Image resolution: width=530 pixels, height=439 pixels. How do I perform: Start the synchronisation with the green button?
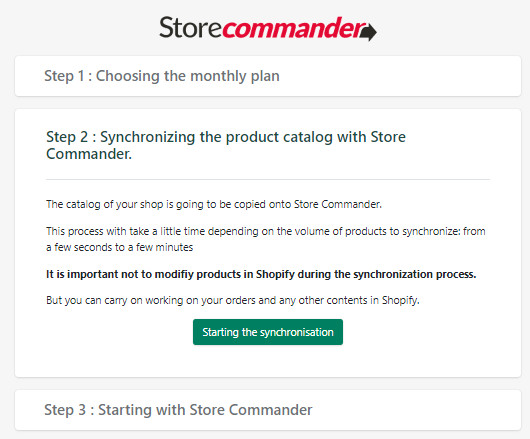pyautogui.click(x=268, y=332)
